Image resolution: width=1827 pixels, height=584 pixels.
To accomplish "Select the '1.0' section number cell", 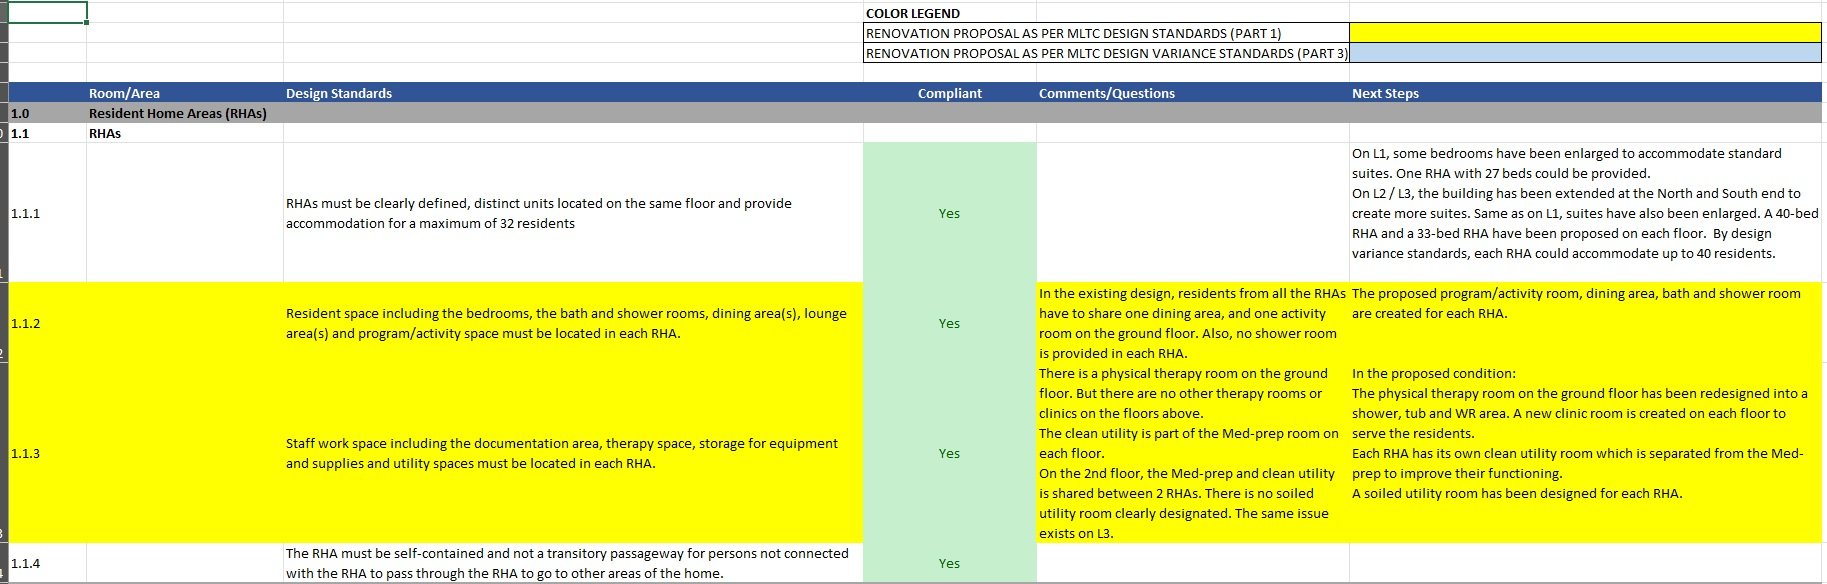I will (47, 113).
